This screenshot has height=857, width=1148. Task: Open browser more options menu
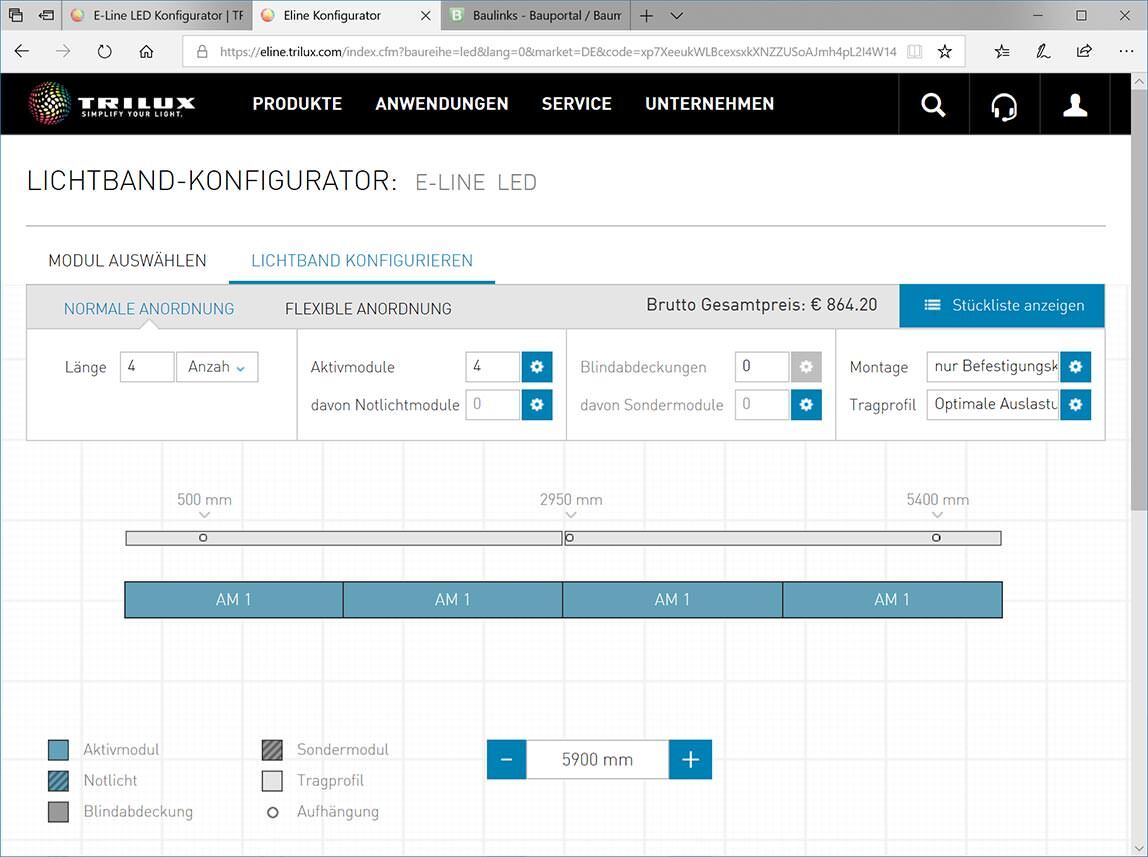[1126, 51]
